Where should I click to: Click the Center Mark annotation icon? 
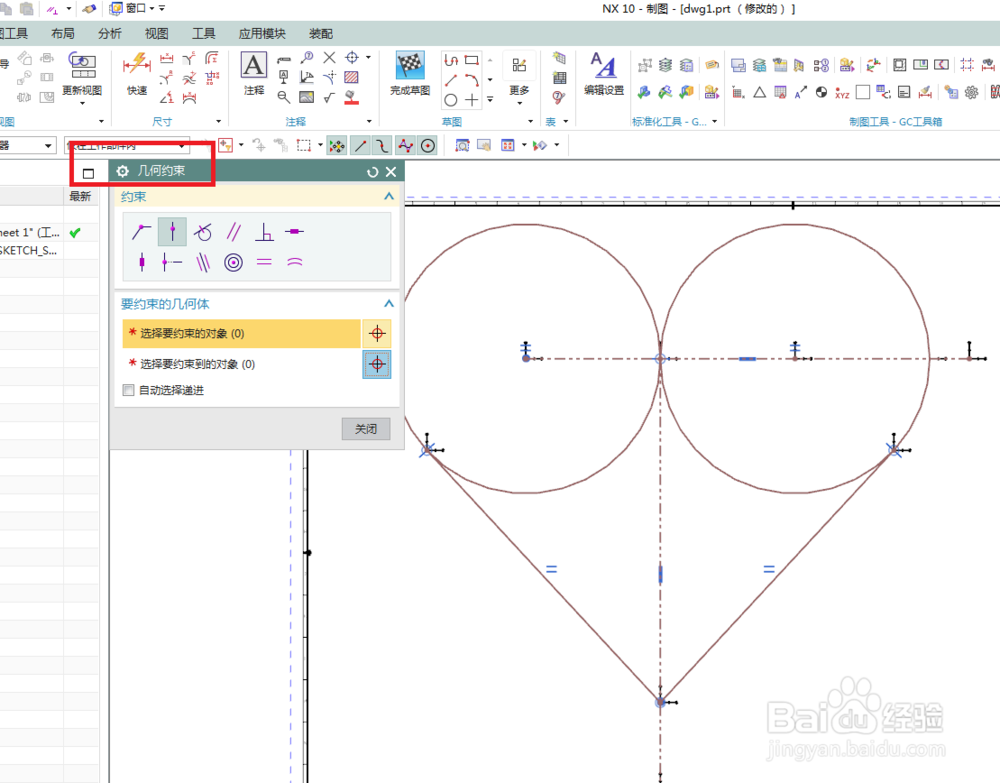352,57
